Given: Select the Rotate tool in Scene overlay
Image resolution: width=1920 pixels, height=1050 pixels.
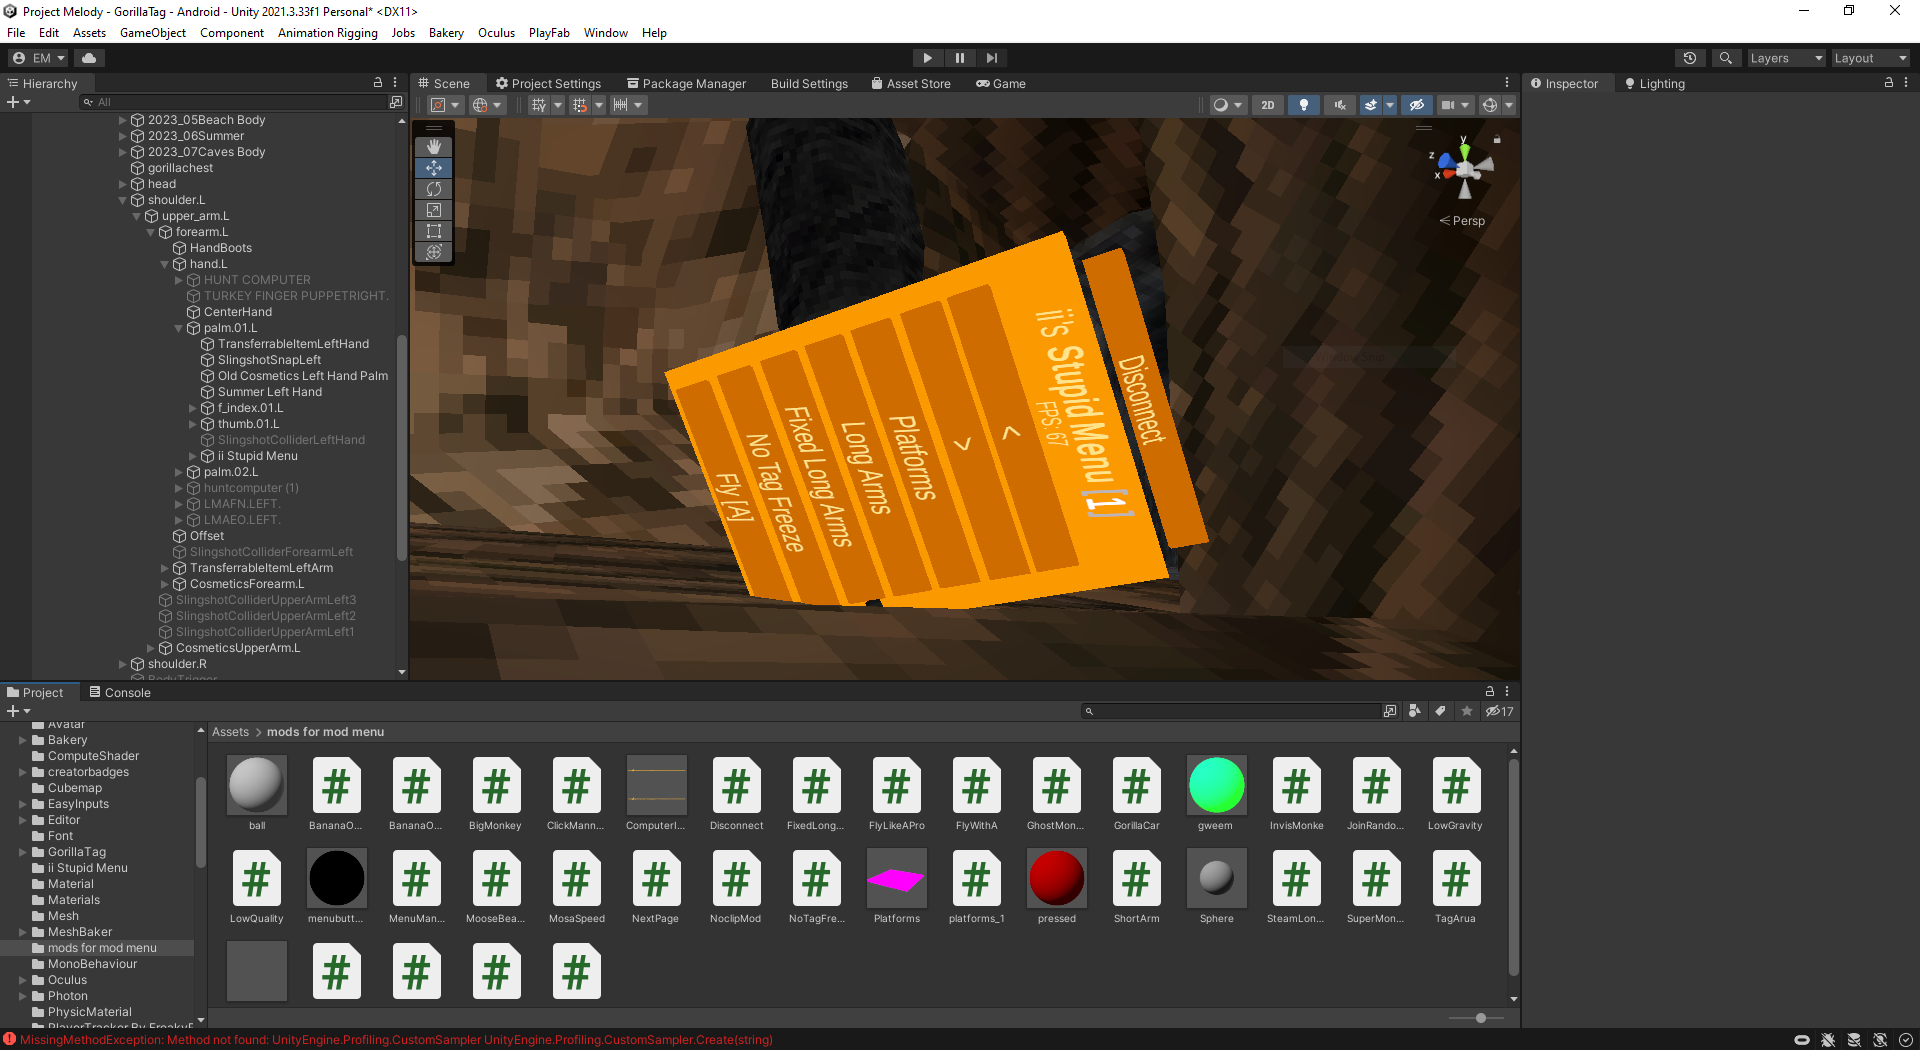Looking at the screenshot, I should click(x=434, y=189).
